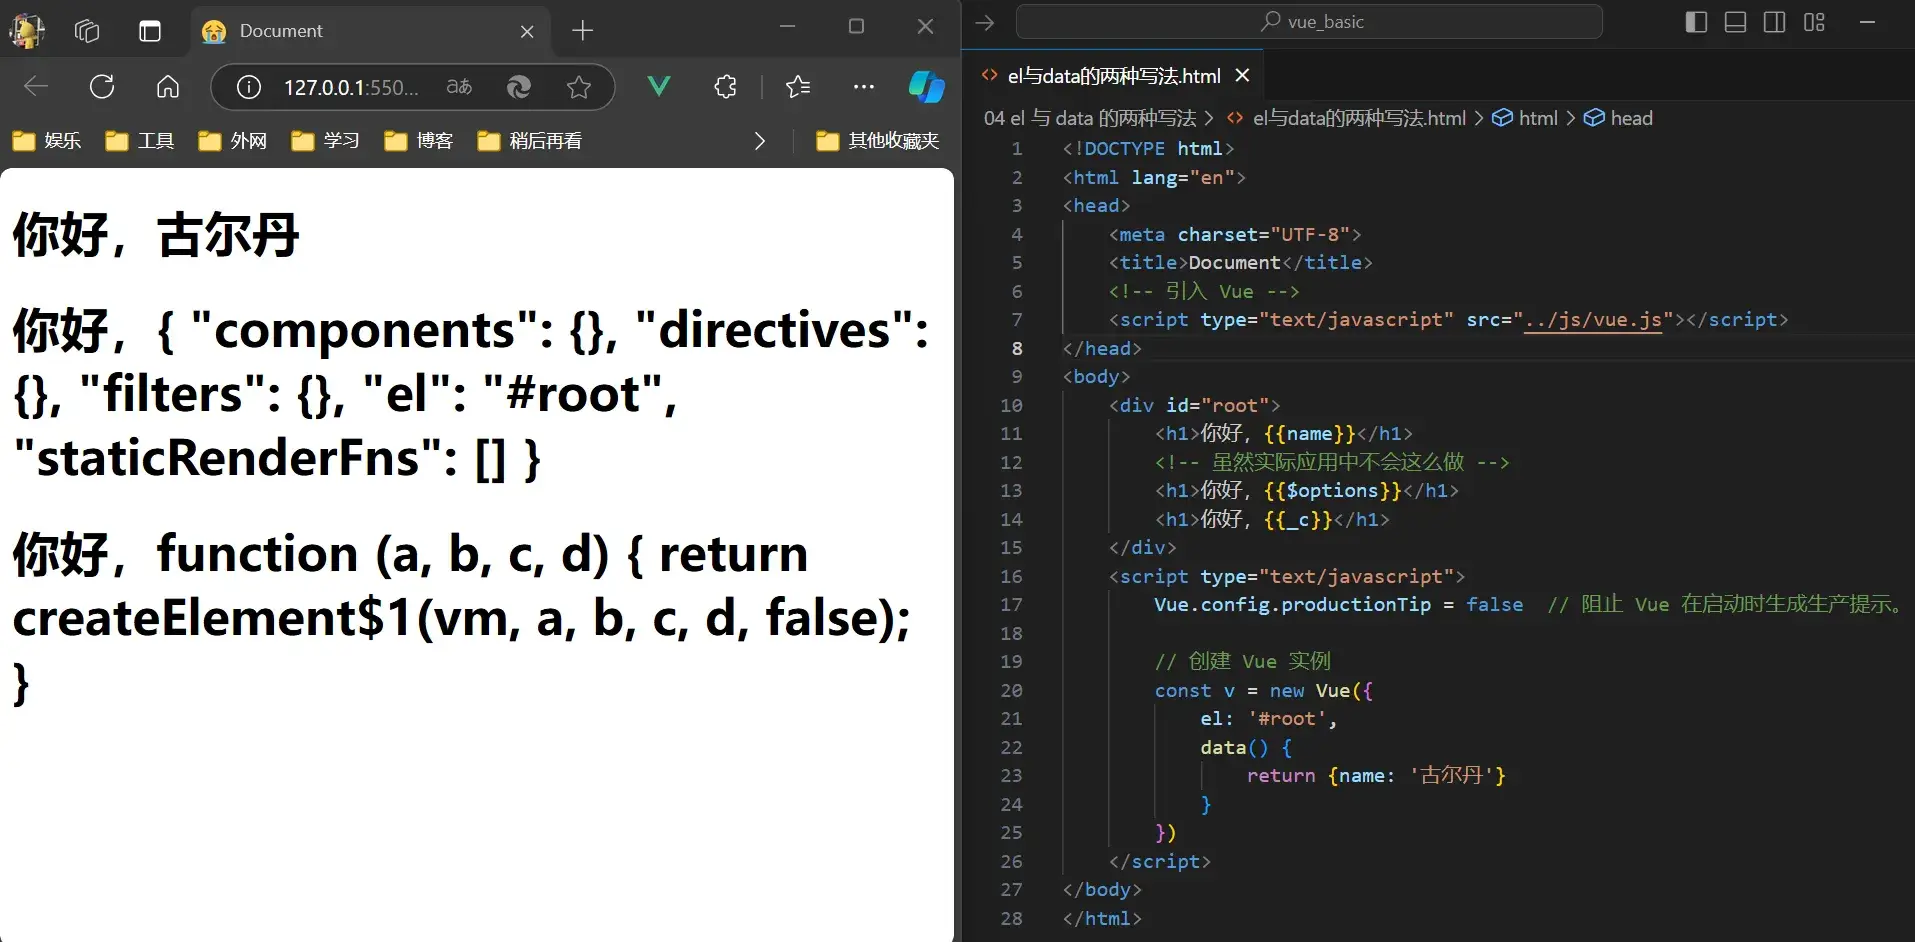This screenshot has width=1915, height=942.
Task: Click breadcrumb file el与data的两种写法.html
Action: 1359,118
